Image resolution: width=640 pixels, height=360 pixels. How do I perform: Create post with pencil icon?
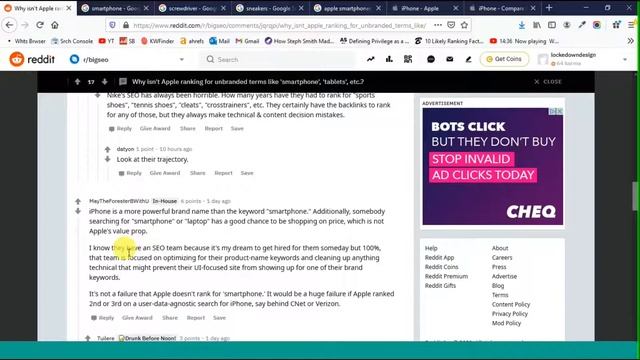468,59
